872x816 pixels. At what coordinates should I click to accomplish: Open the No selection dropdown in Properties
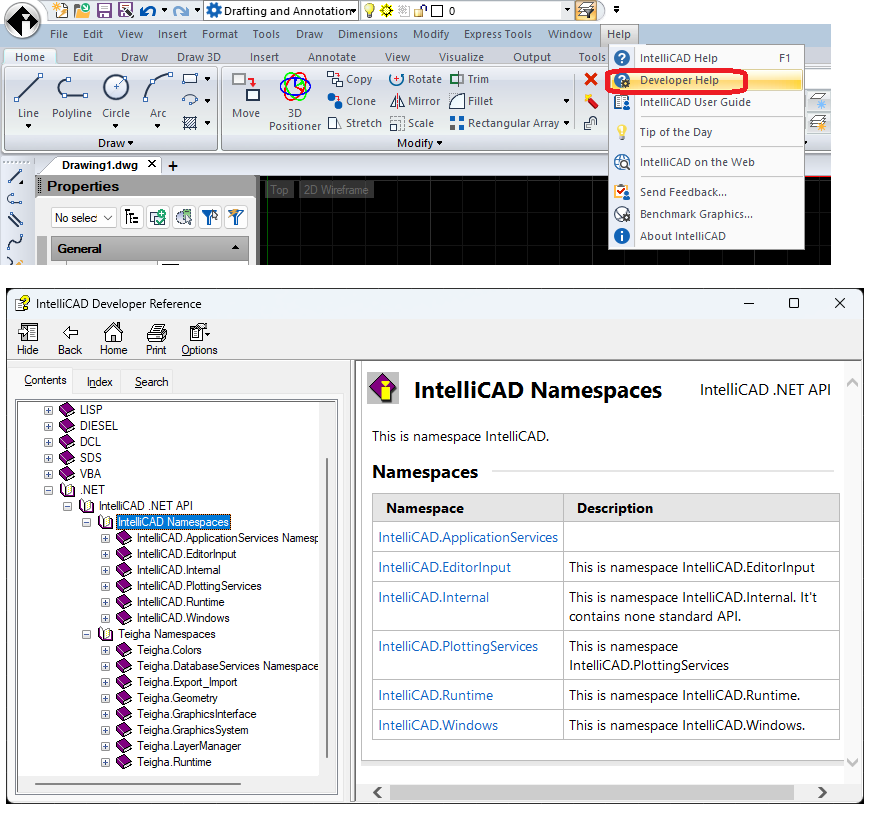[x=83, y=217]
